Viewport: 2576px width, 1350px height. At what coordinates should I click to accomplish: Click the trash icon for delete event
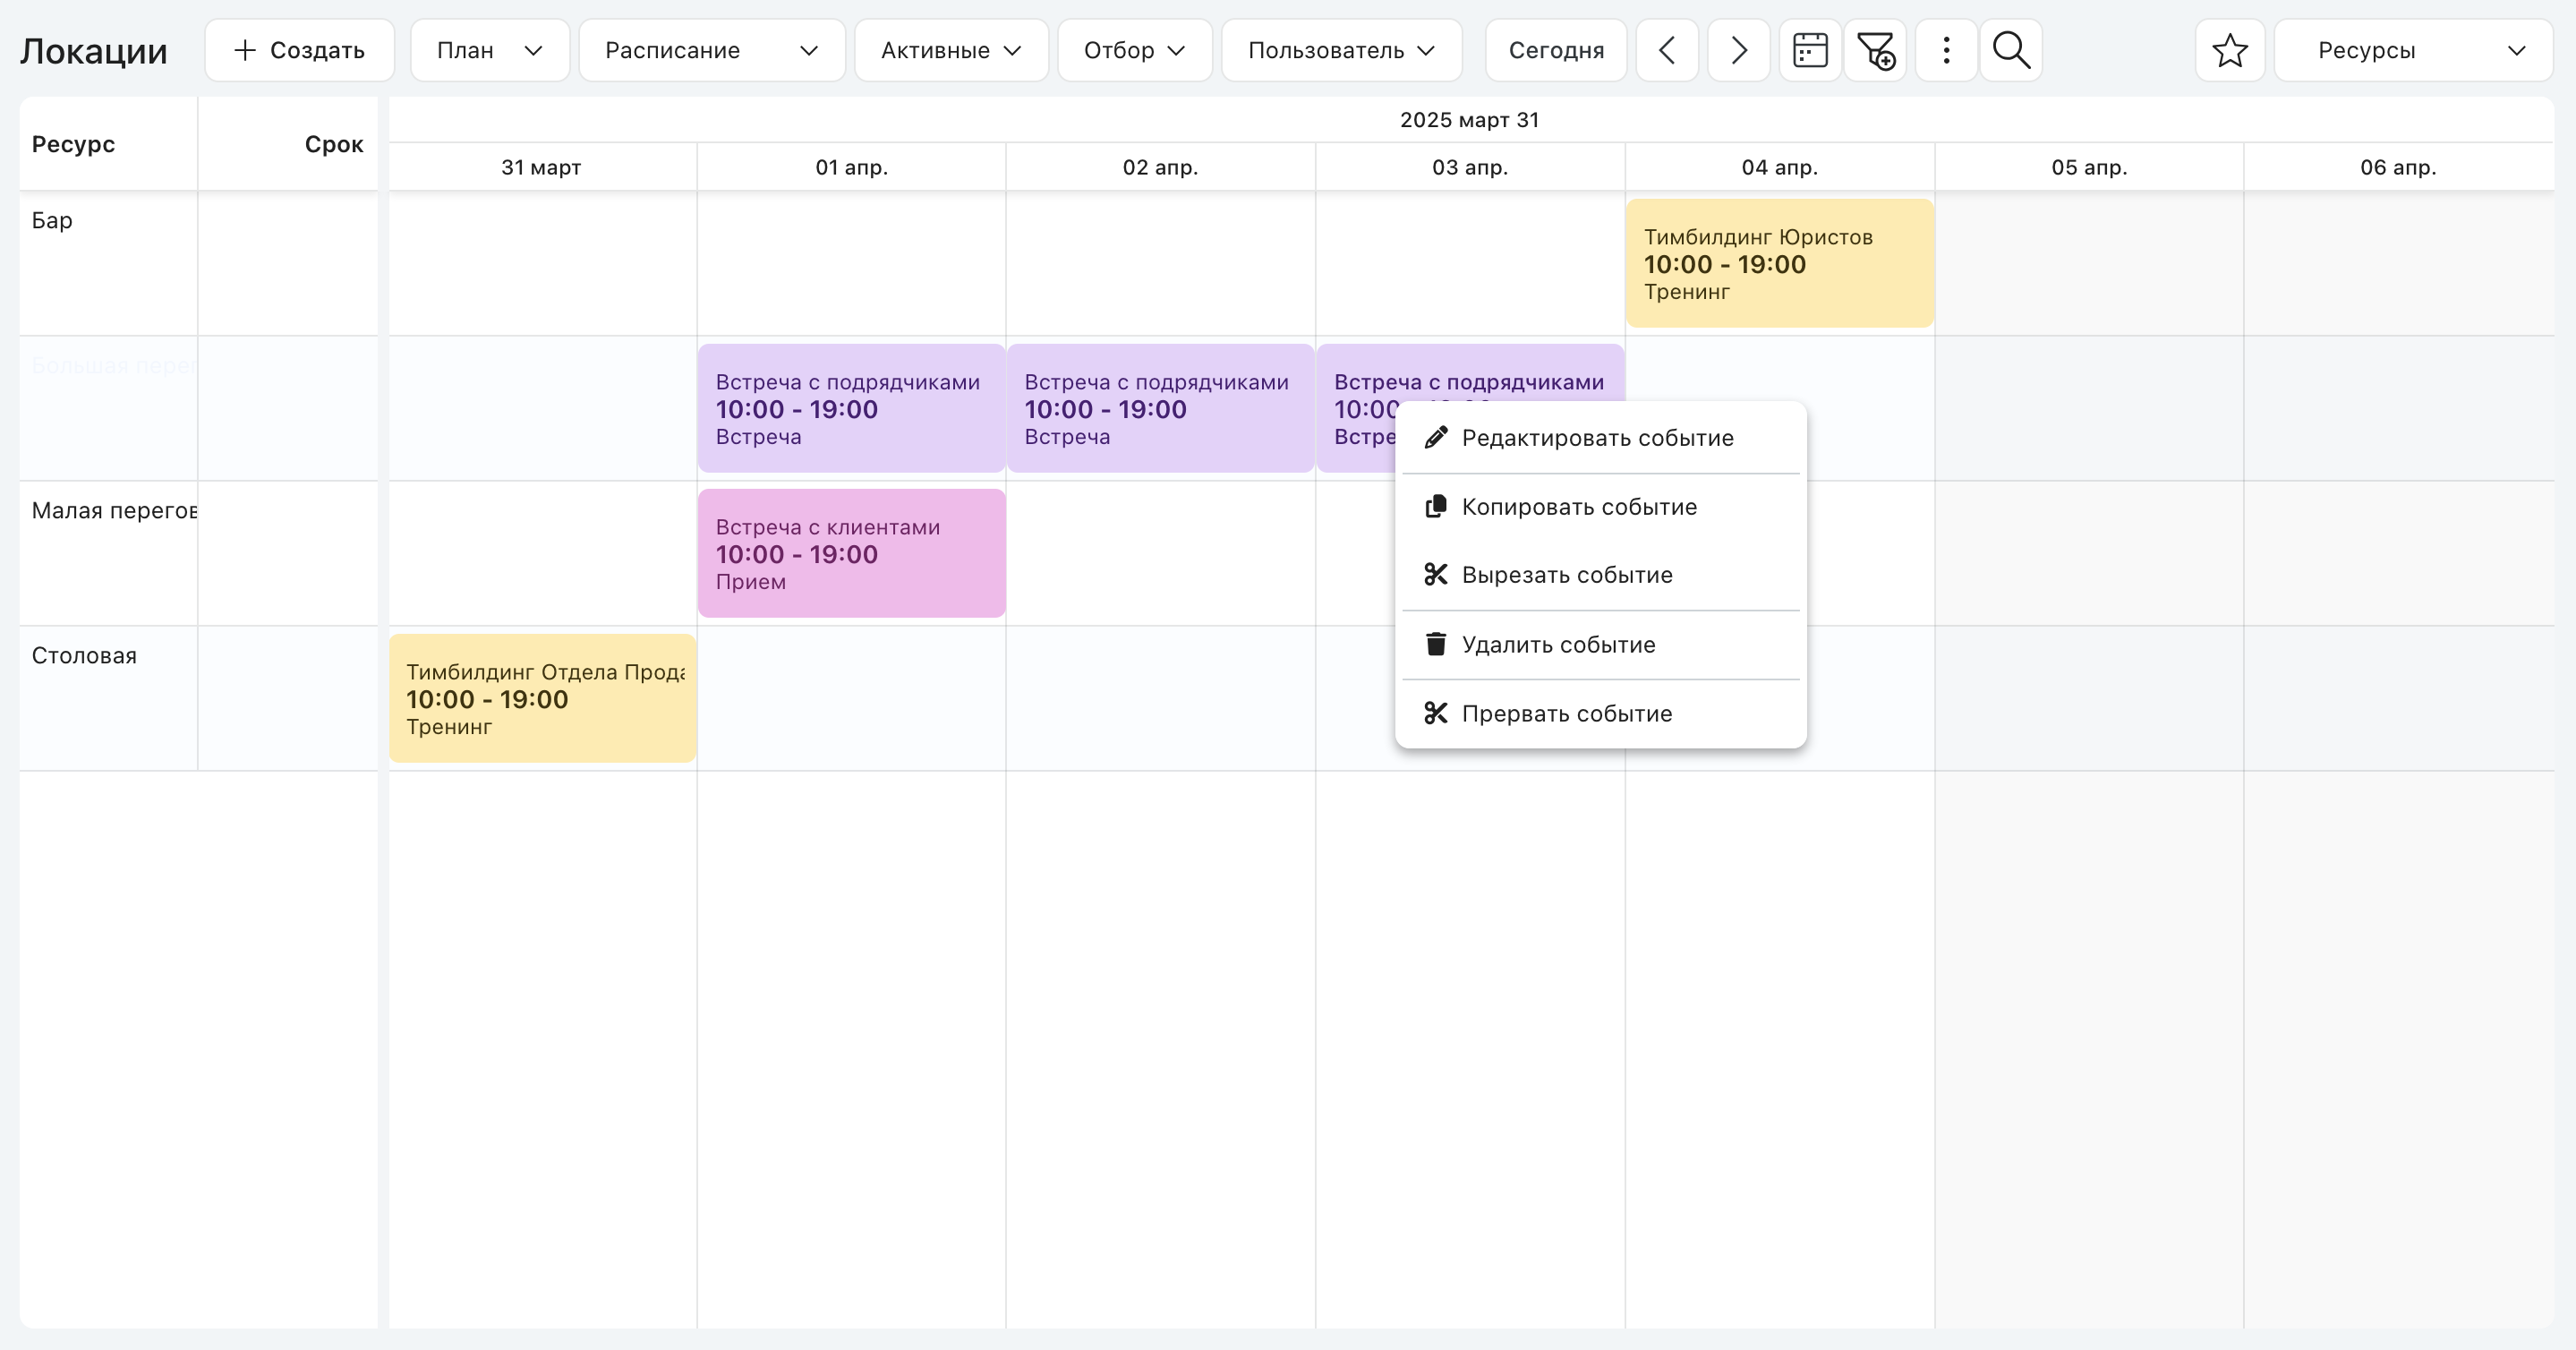(x=1436, y=644)
